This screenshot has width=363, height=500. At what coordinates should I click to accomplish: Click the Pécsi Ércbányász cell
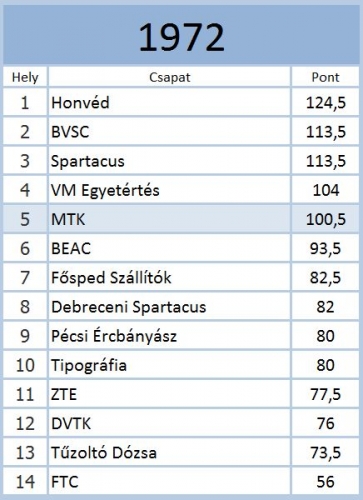click(169, 336)
